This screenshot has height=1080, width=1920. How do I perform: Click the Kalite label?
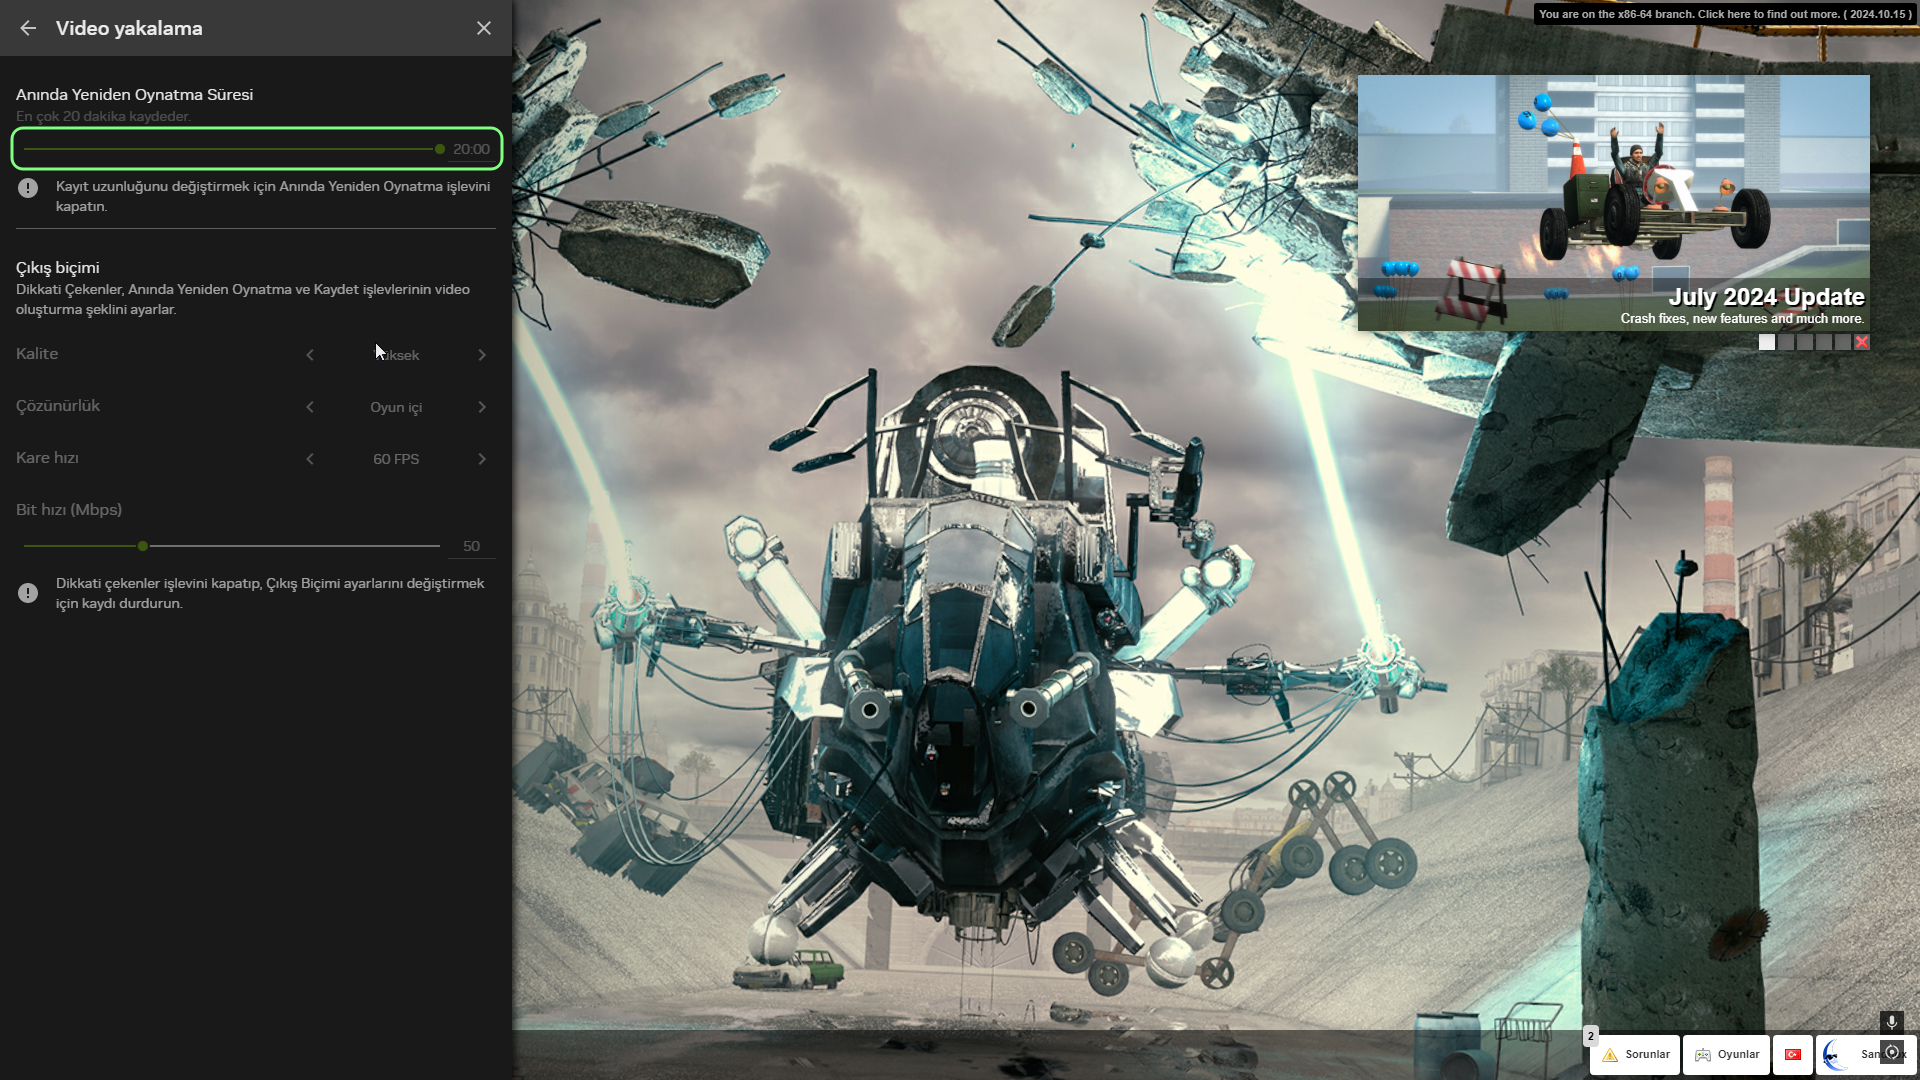(37, 354)
